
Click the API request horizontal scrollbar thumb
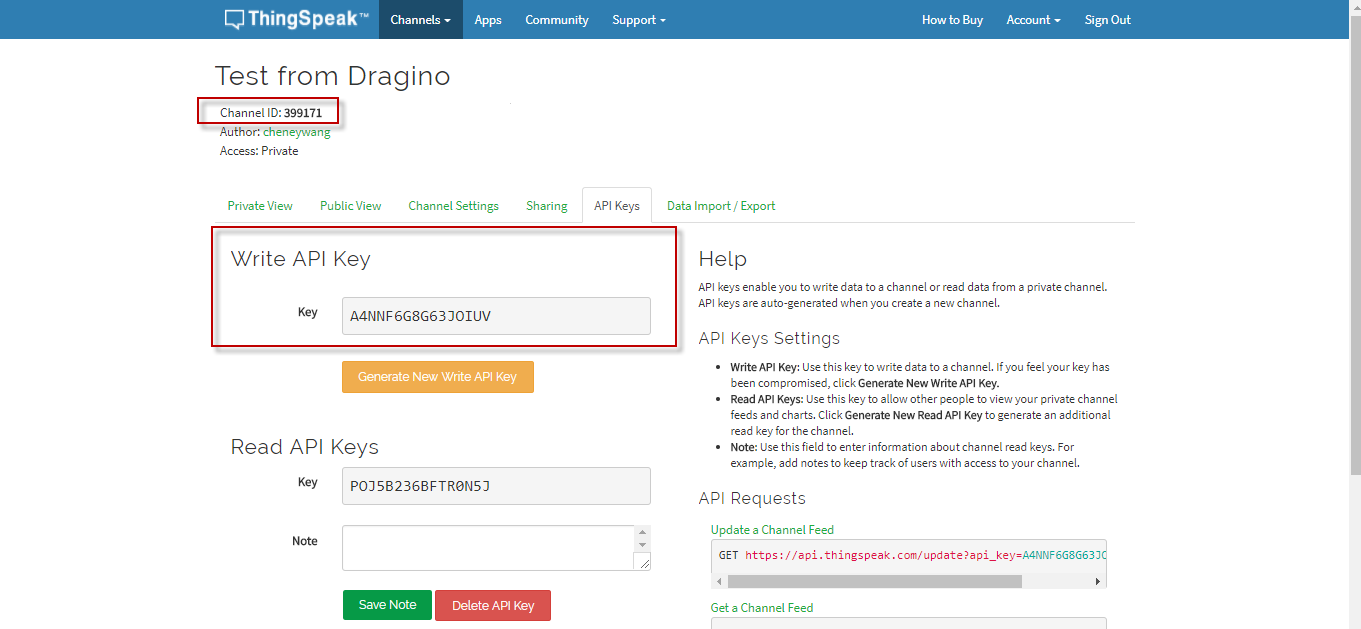click(875, 581)
